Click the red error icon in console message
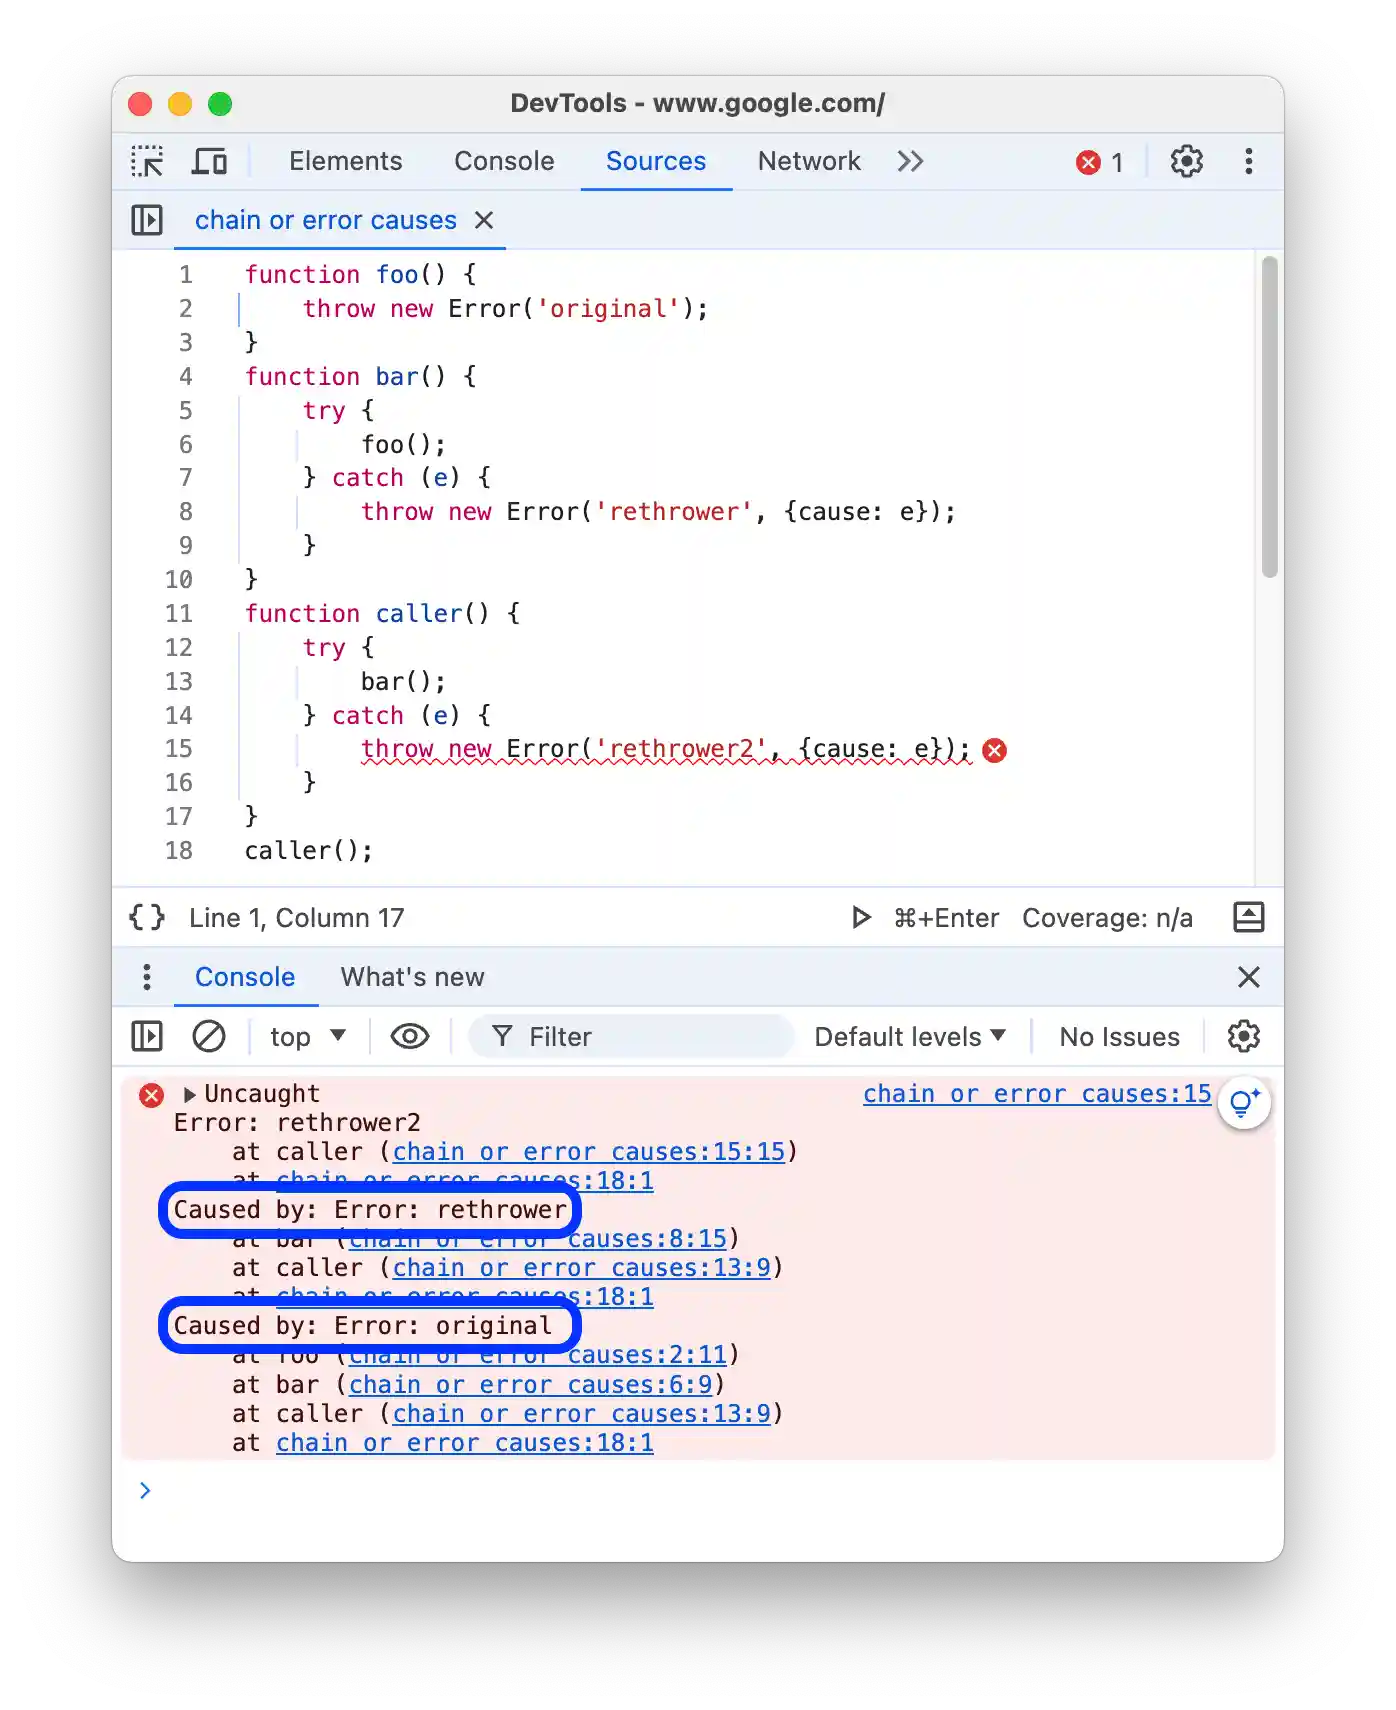1396x1710 pixels. [x=151, y=1095]
